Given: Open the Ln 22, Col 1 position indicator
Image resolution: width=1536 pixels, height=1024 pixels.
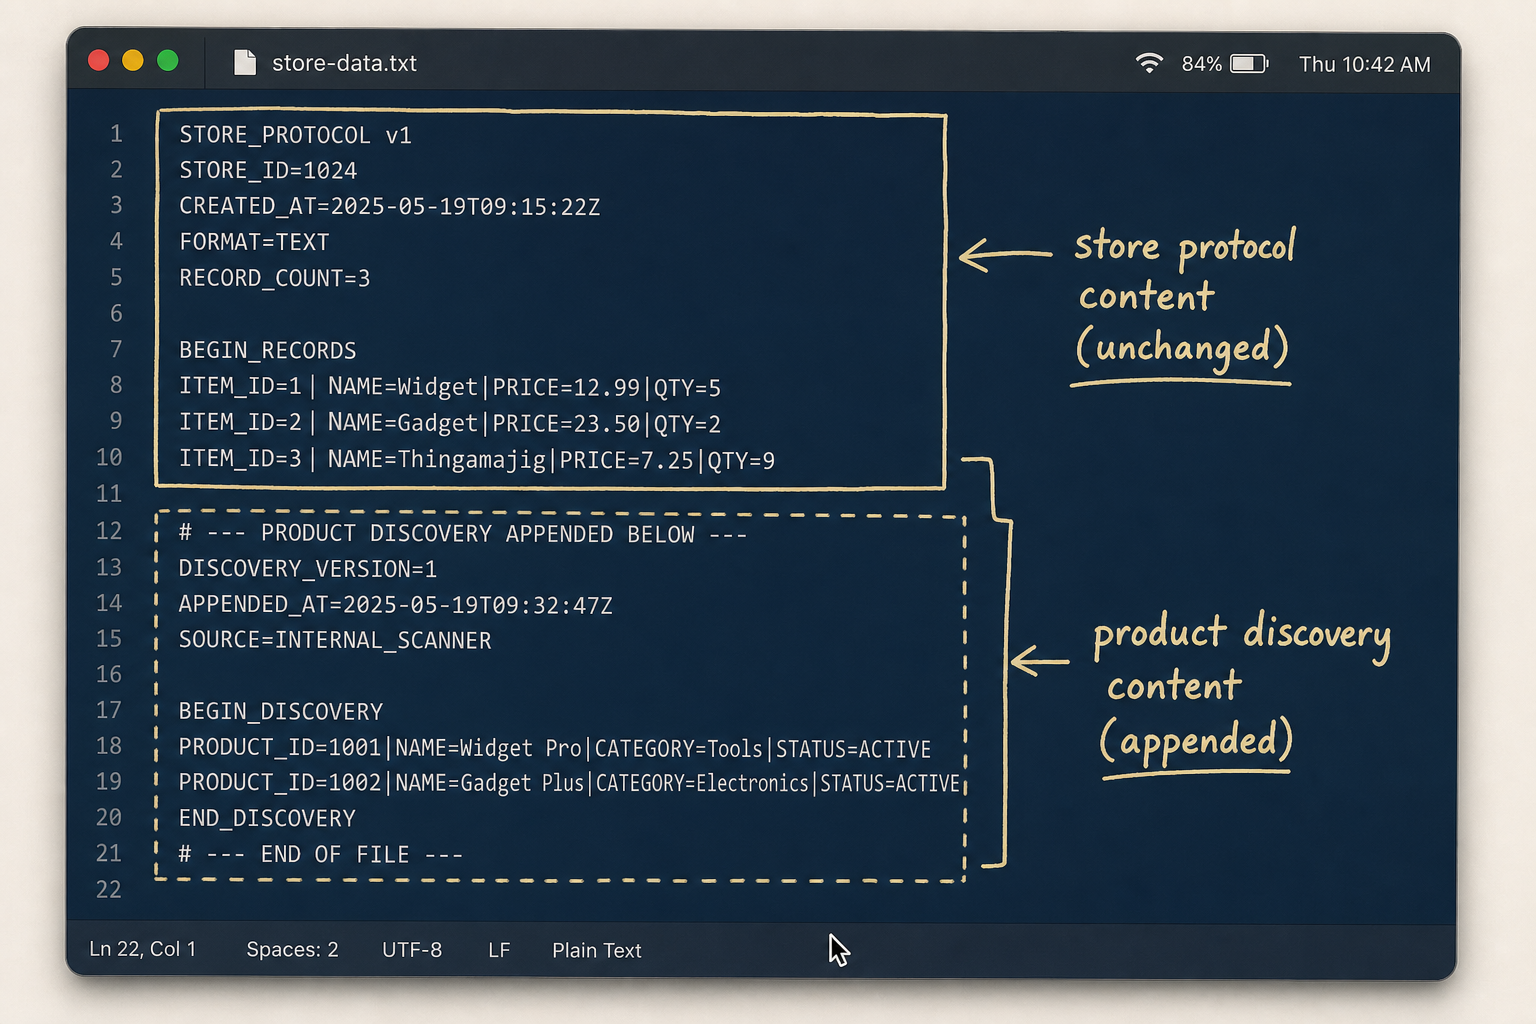Looking at the screenshot, I should tap(143, 949).
